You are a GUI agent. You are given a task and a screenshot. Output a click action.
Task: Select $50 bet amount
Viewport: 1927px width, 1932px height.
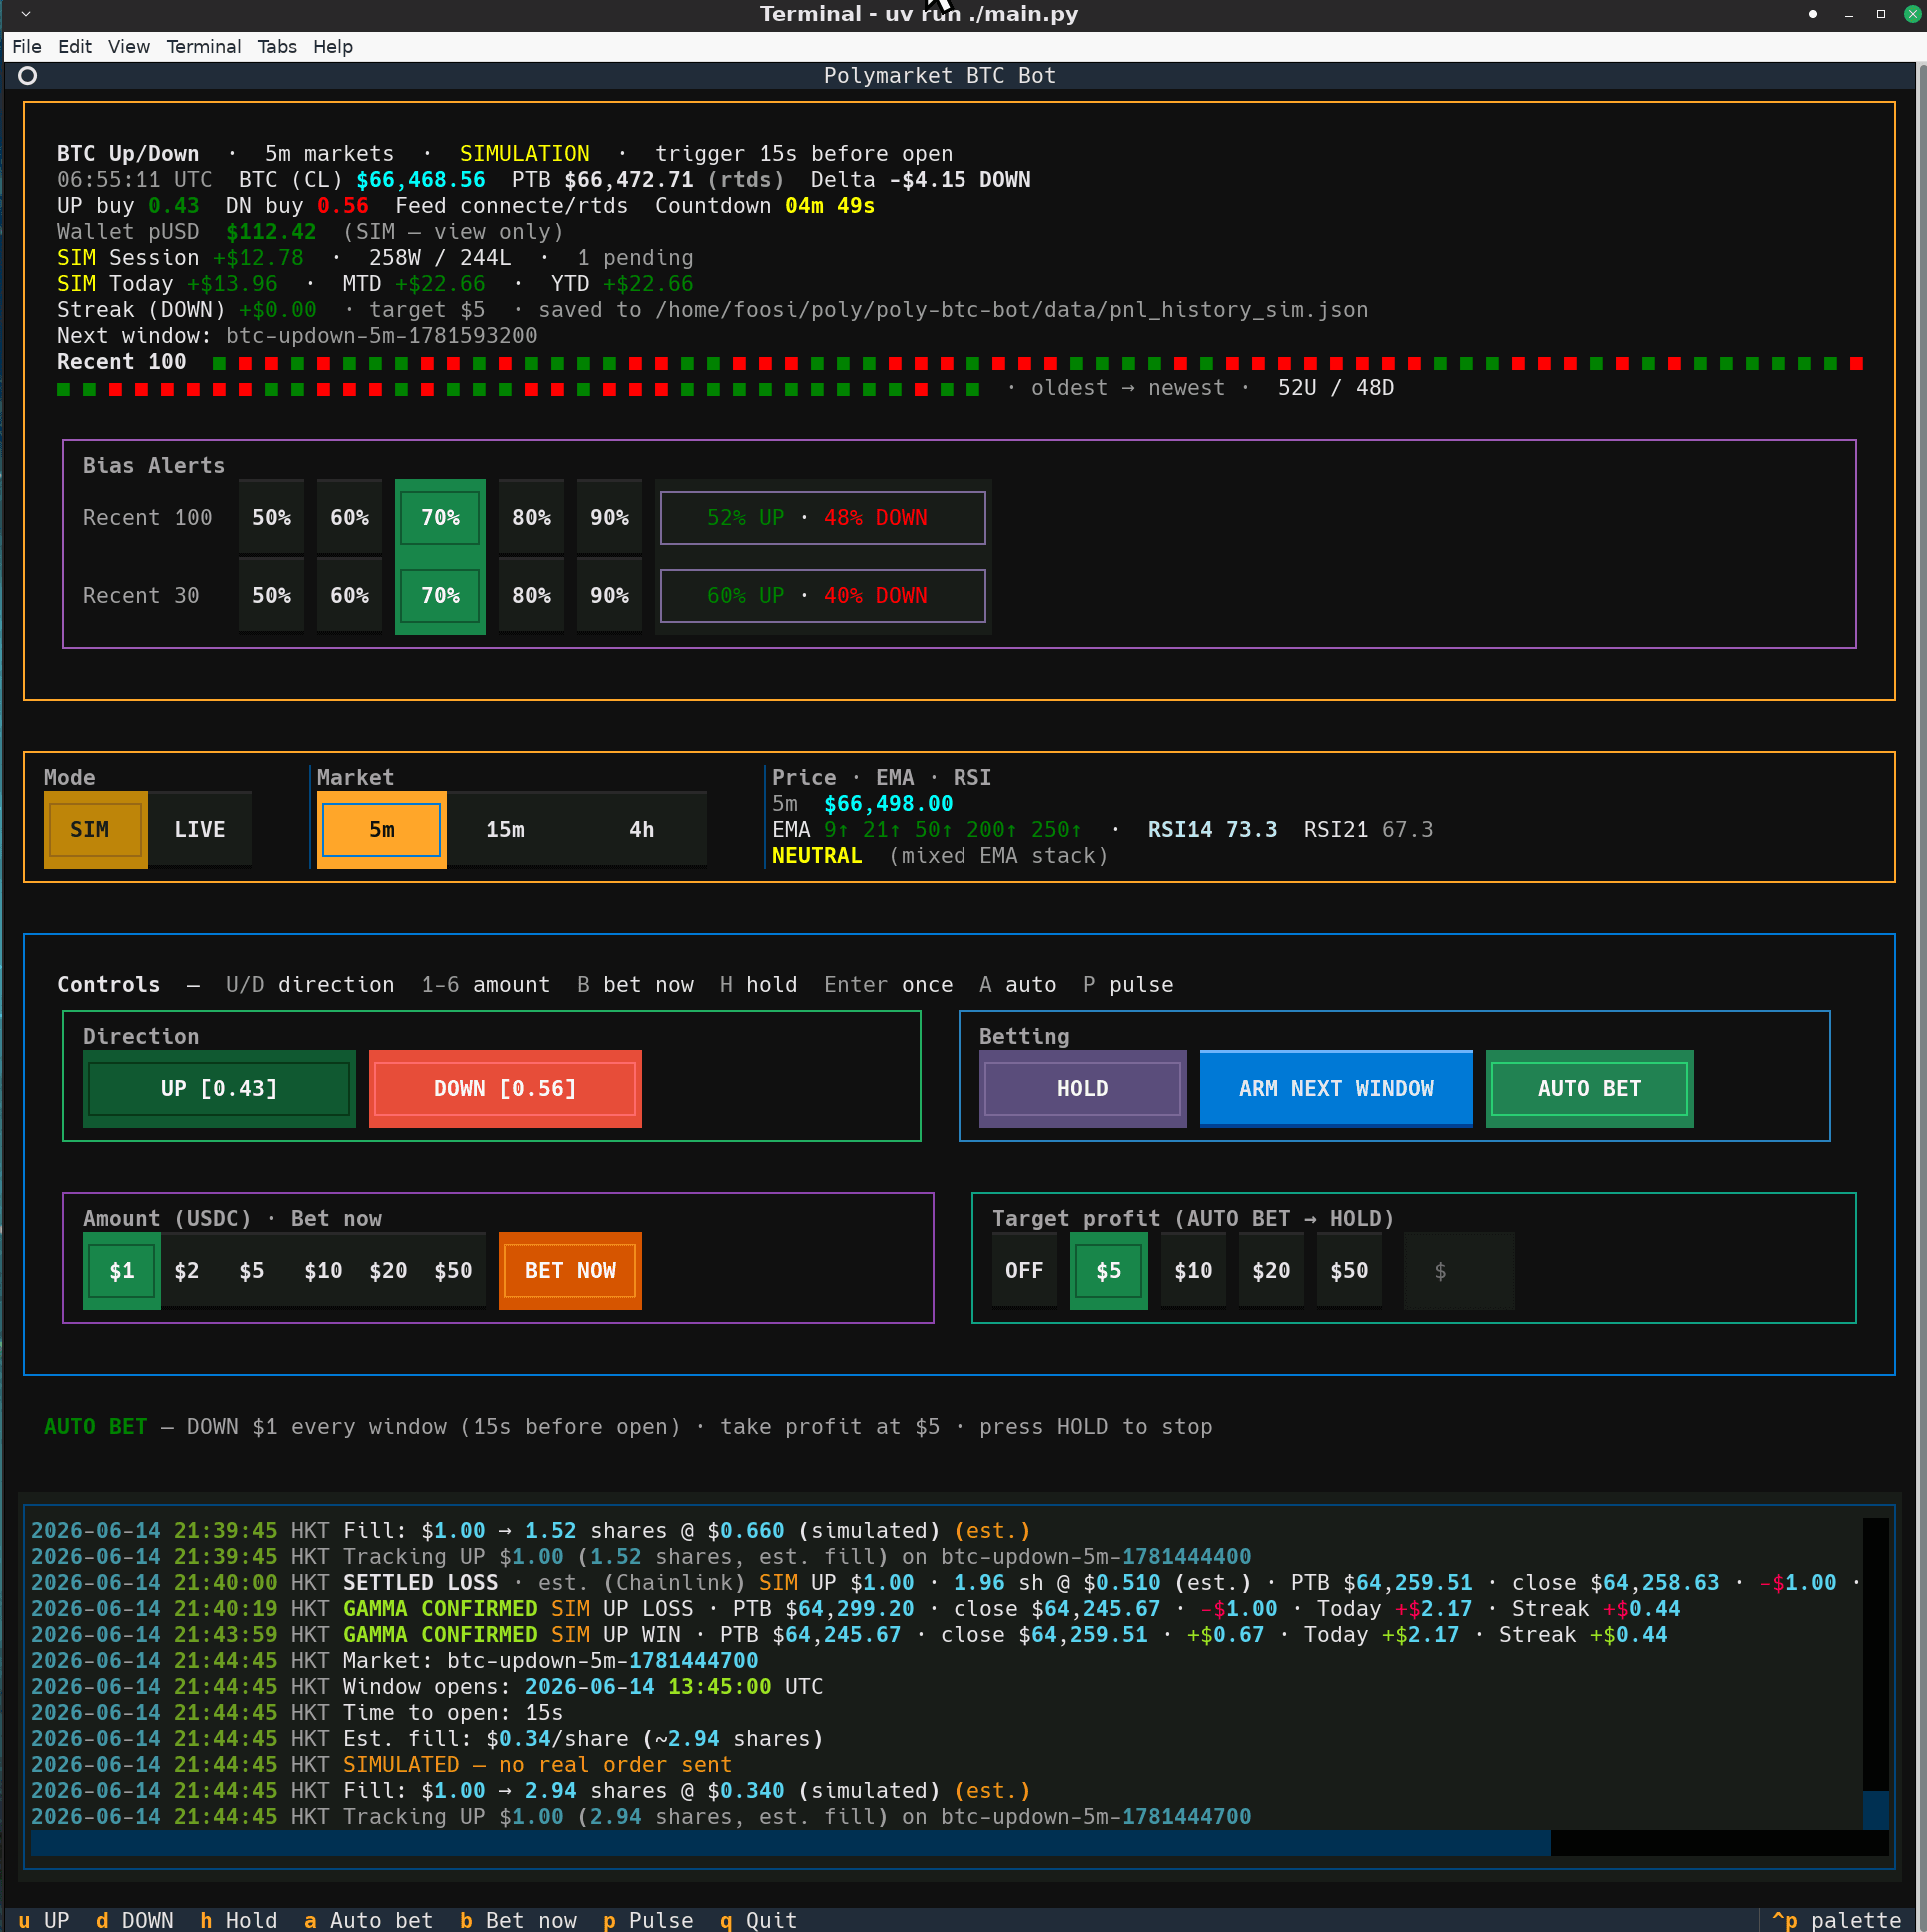coord(453,1271)
